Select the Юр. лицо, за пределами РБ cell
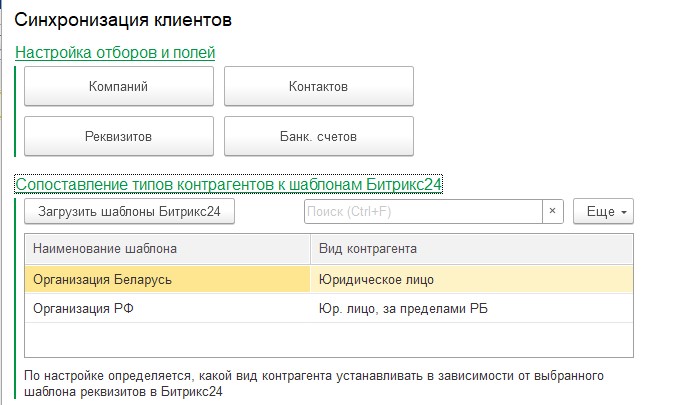 coord(472,308)
